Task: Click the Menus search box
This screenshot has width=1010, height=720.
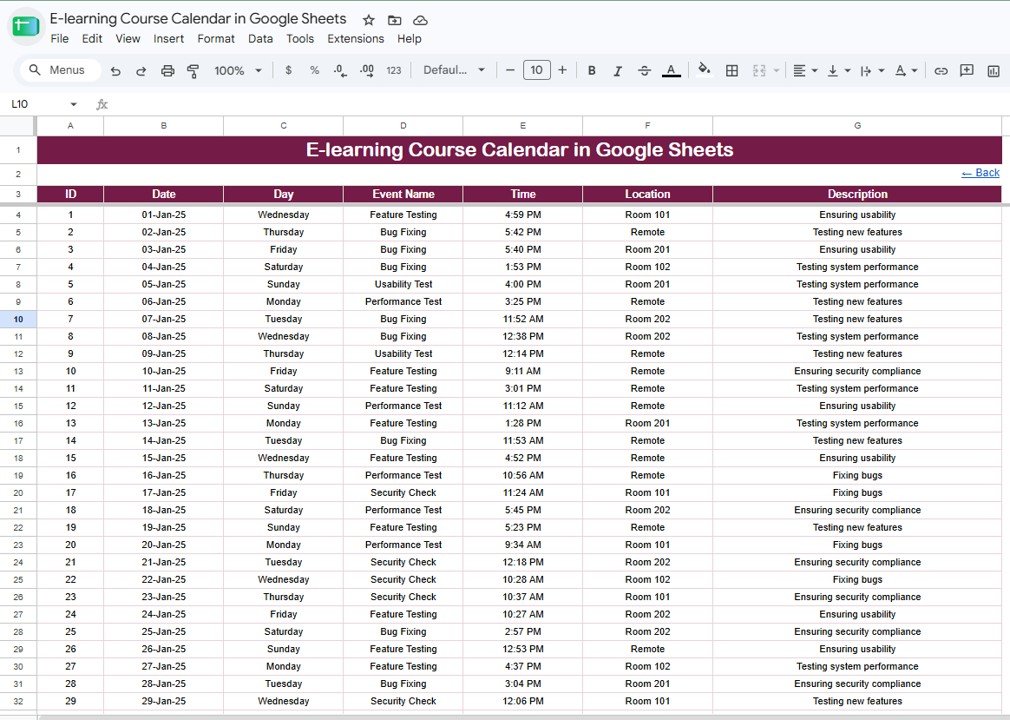Action: pos(61,70)
